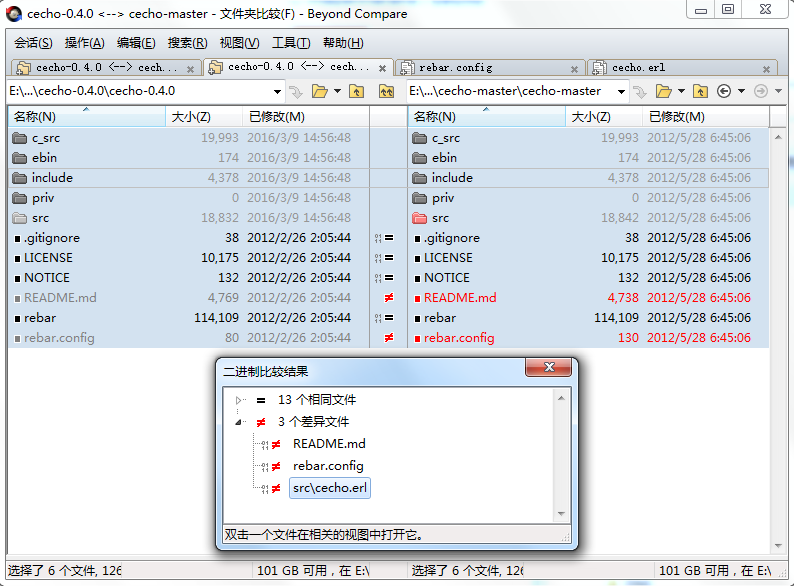
Task: Open the 会话(S) menu
Action: point(33,43)
